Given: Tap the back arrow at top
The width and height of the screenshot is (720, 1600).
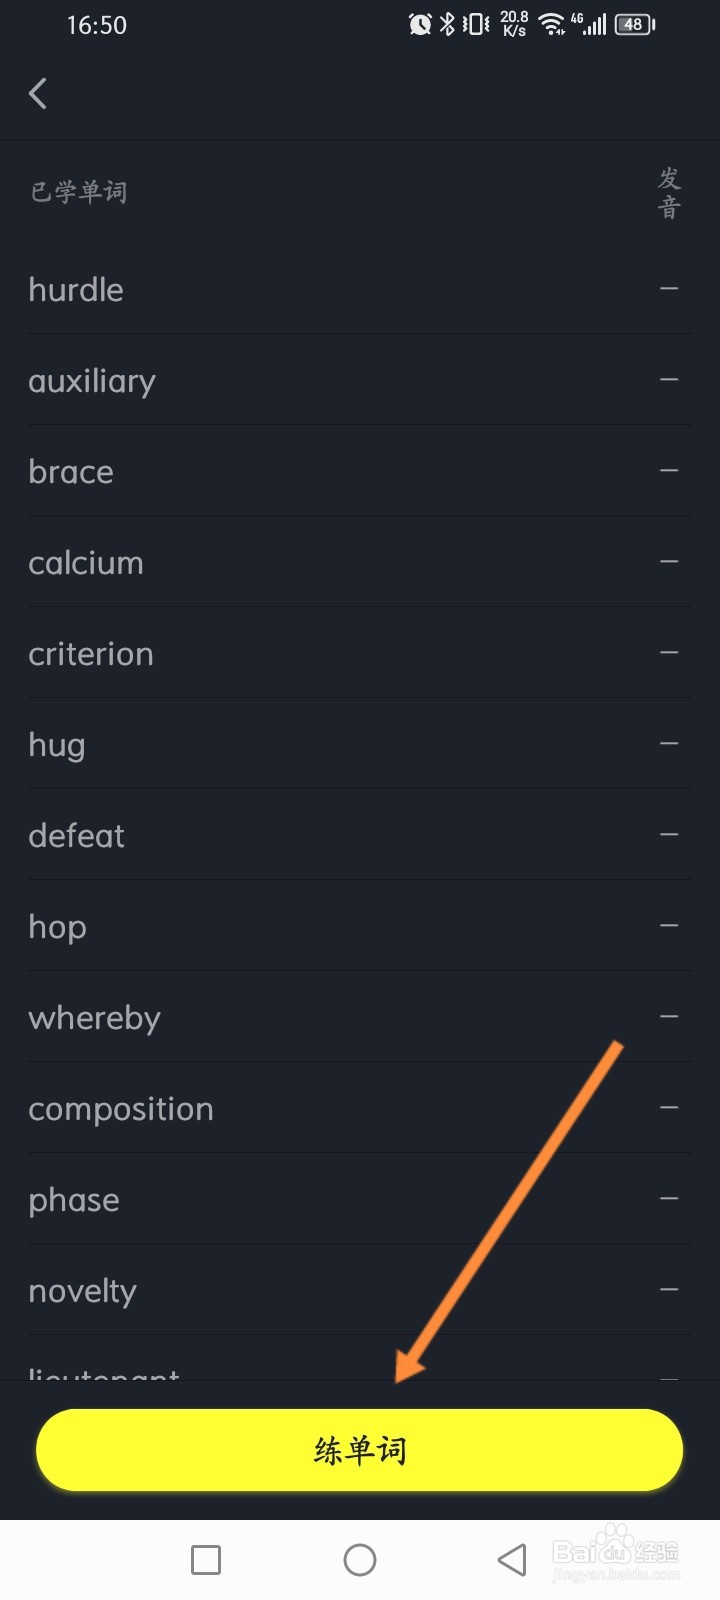Looking at the screenshot, I should [38, 94].
